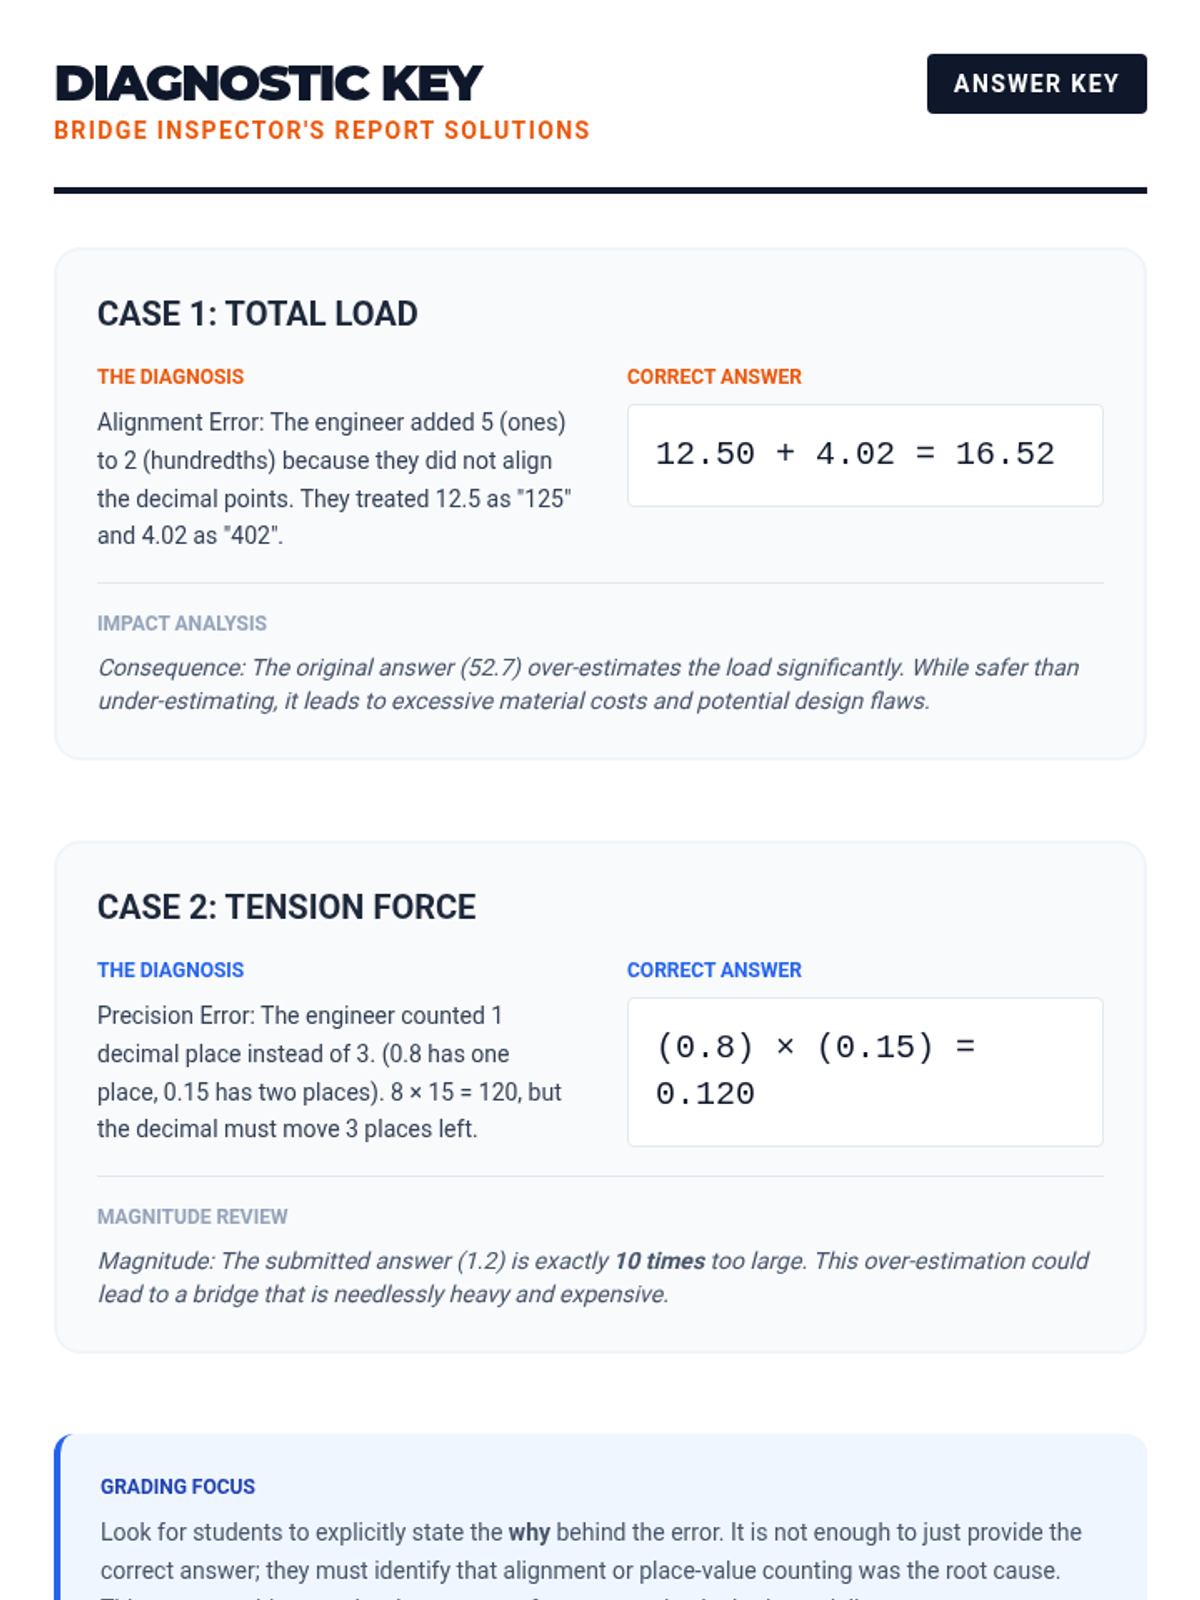This screenshot has width=1200, height=1600.
Task: Click the Precision Error diagnosis paragraph
Action: (x=330, y=1072)
